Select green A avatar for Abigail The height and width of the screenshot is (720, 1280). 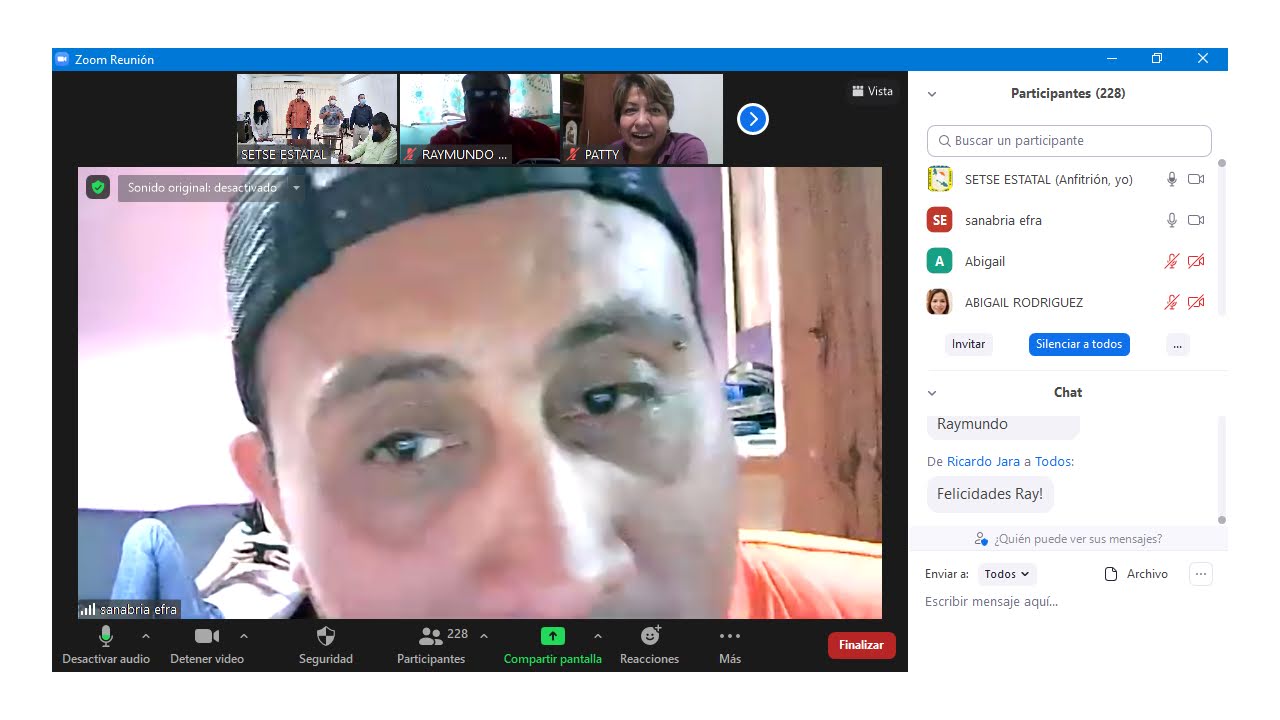(939, 261)
